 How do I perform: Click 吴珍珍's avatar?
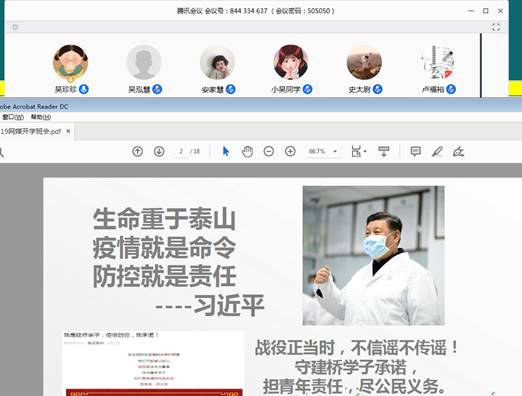point(70,62)
